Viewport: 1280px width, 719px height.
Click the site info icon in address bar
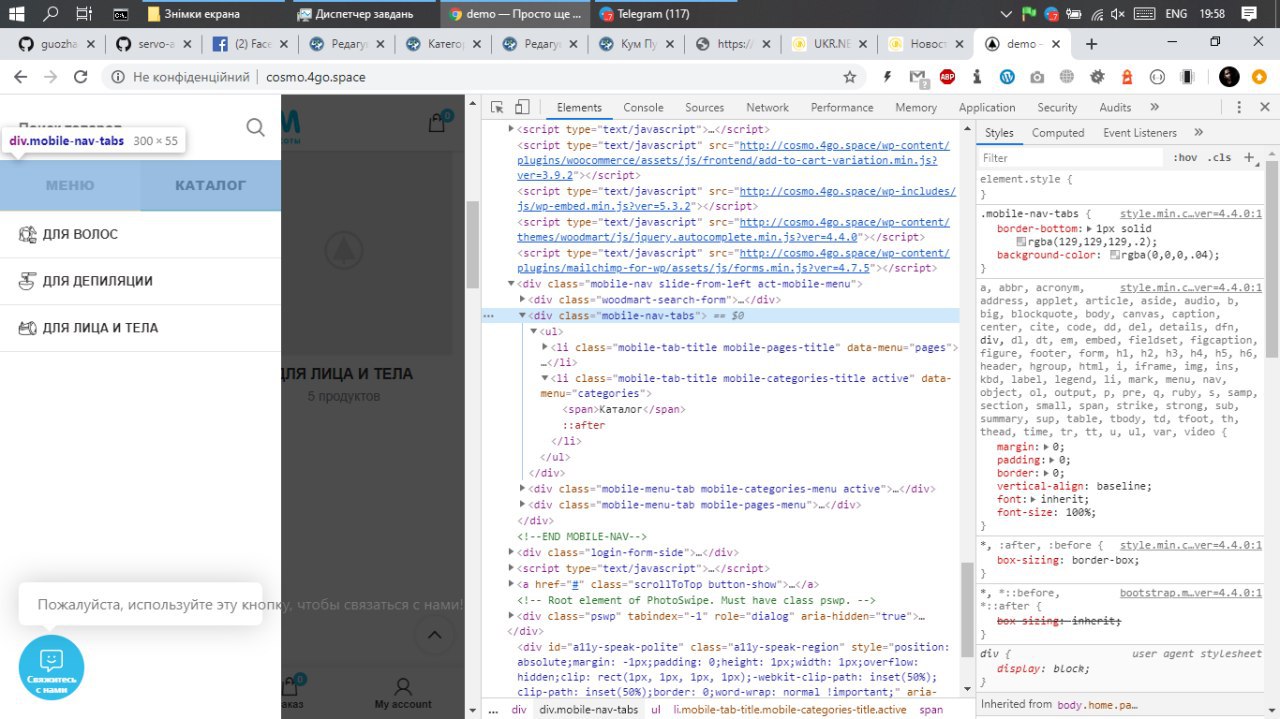click(118, 77)
